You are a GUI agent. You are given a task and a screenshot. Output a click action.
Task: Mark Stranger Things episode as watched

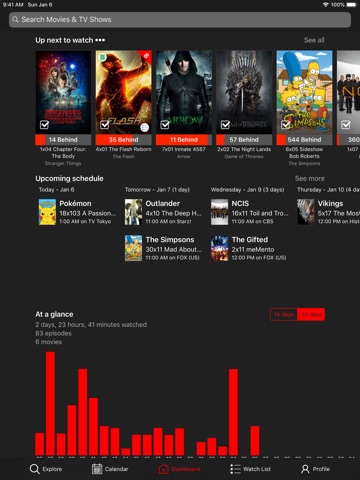click(x=44, y=125)
